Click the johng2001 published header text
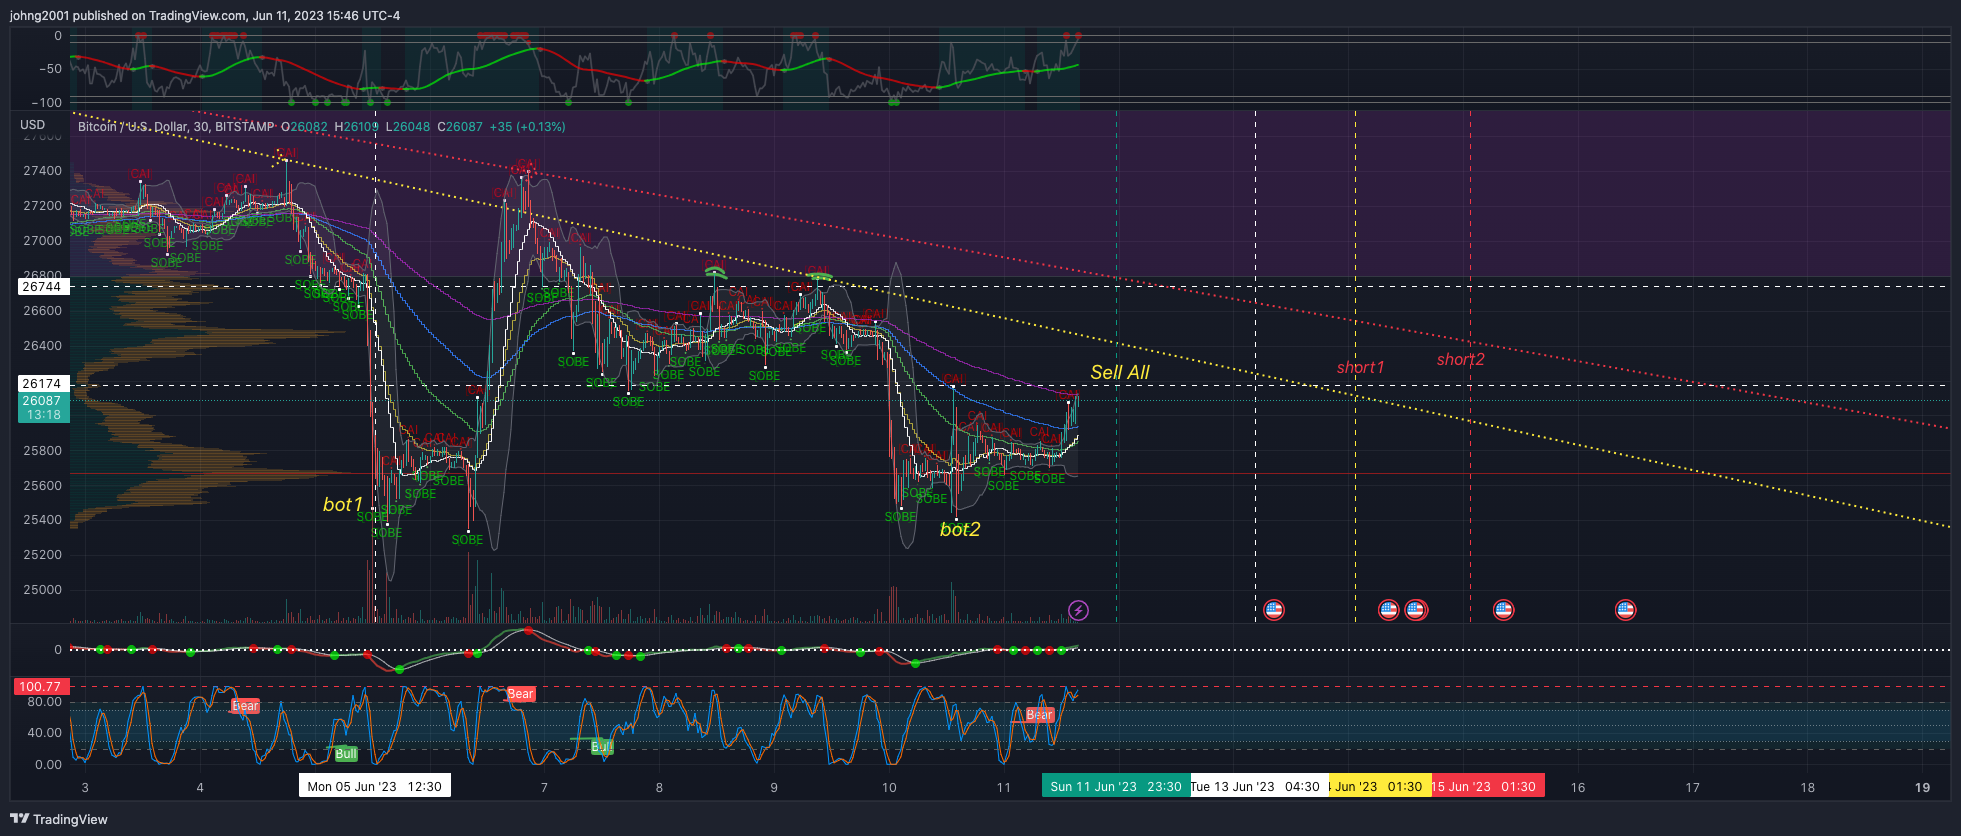Screen dimensions: 1961x836 pos(205,15)
